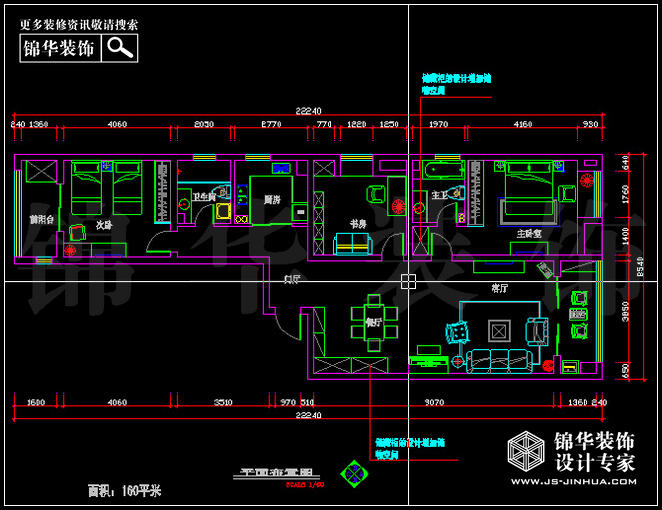Image resolution: width=662 pixels, height=510 pixels.
Task: Click the 客厅 living room label
Action: [x=500, y=287]
